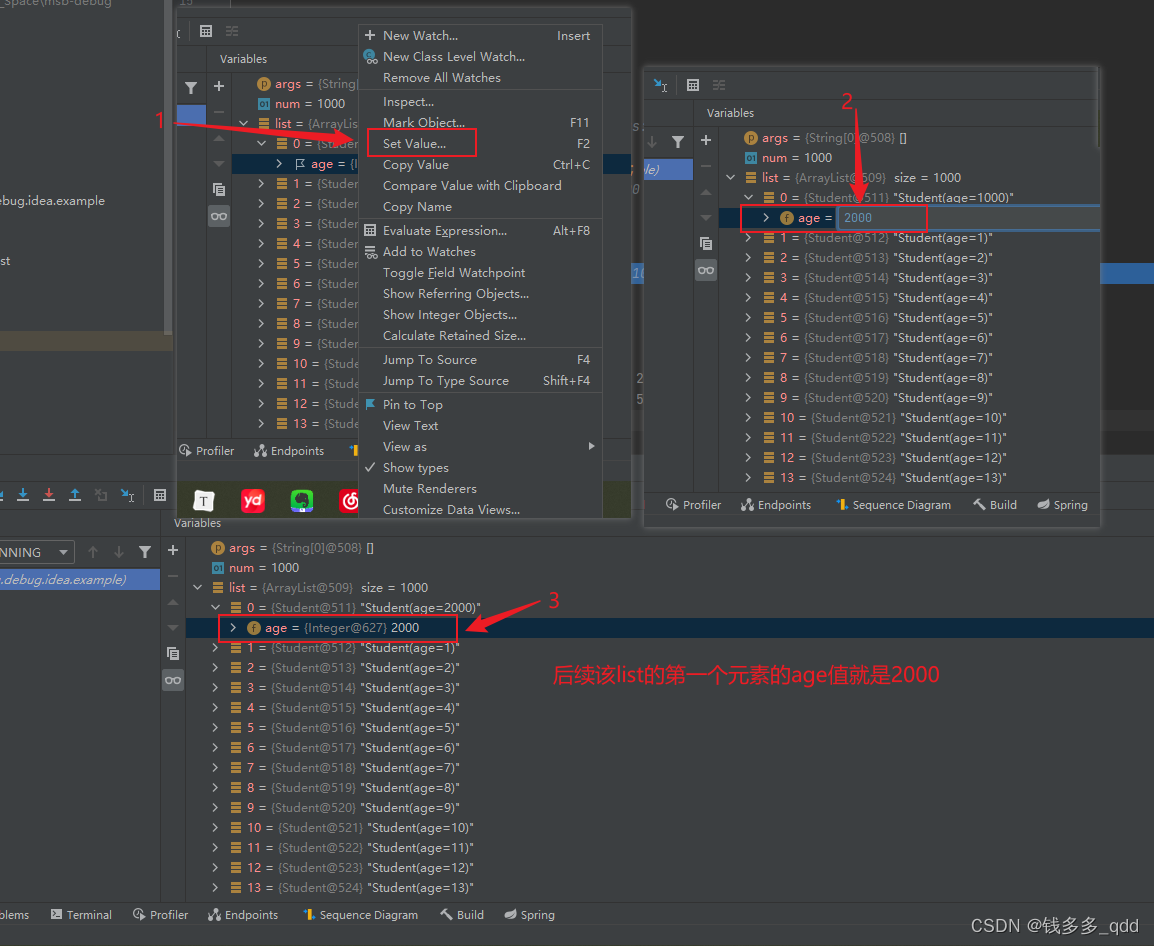Image resolution: width=1154 pixels, height=946 pixels.
Task: Toggle glasses watches icon in right panel
Action: pyautogui.click(x=706, y=270)
